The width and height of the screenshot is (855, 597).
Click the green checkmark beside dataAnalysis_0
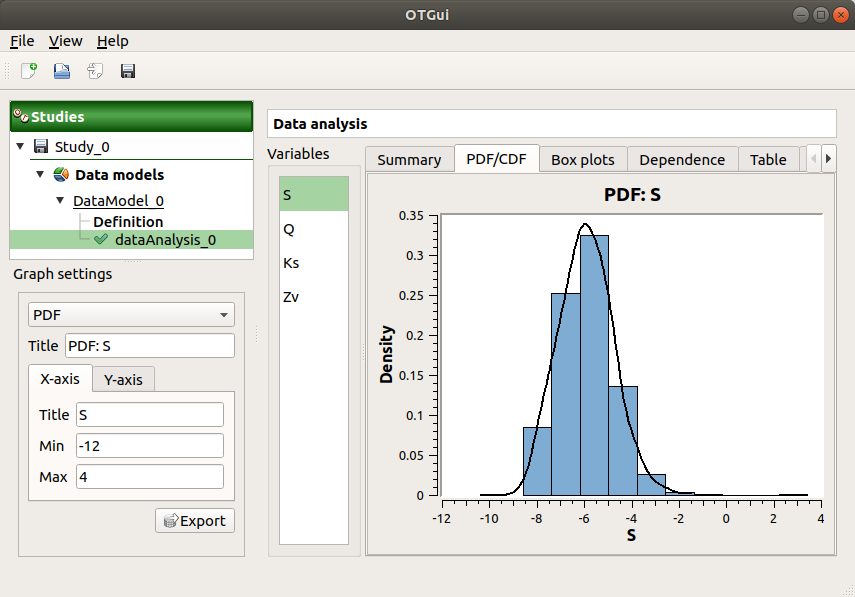[99, 240]
